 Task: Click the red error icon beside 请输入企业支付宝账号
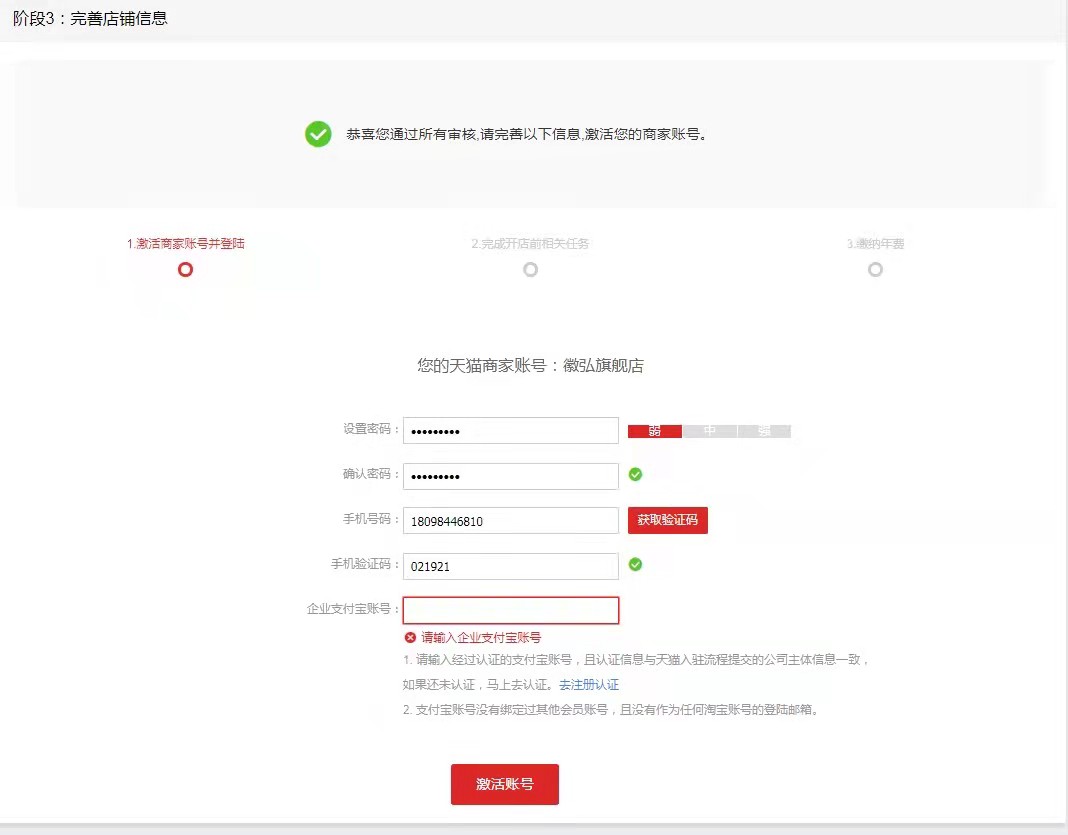410,637
